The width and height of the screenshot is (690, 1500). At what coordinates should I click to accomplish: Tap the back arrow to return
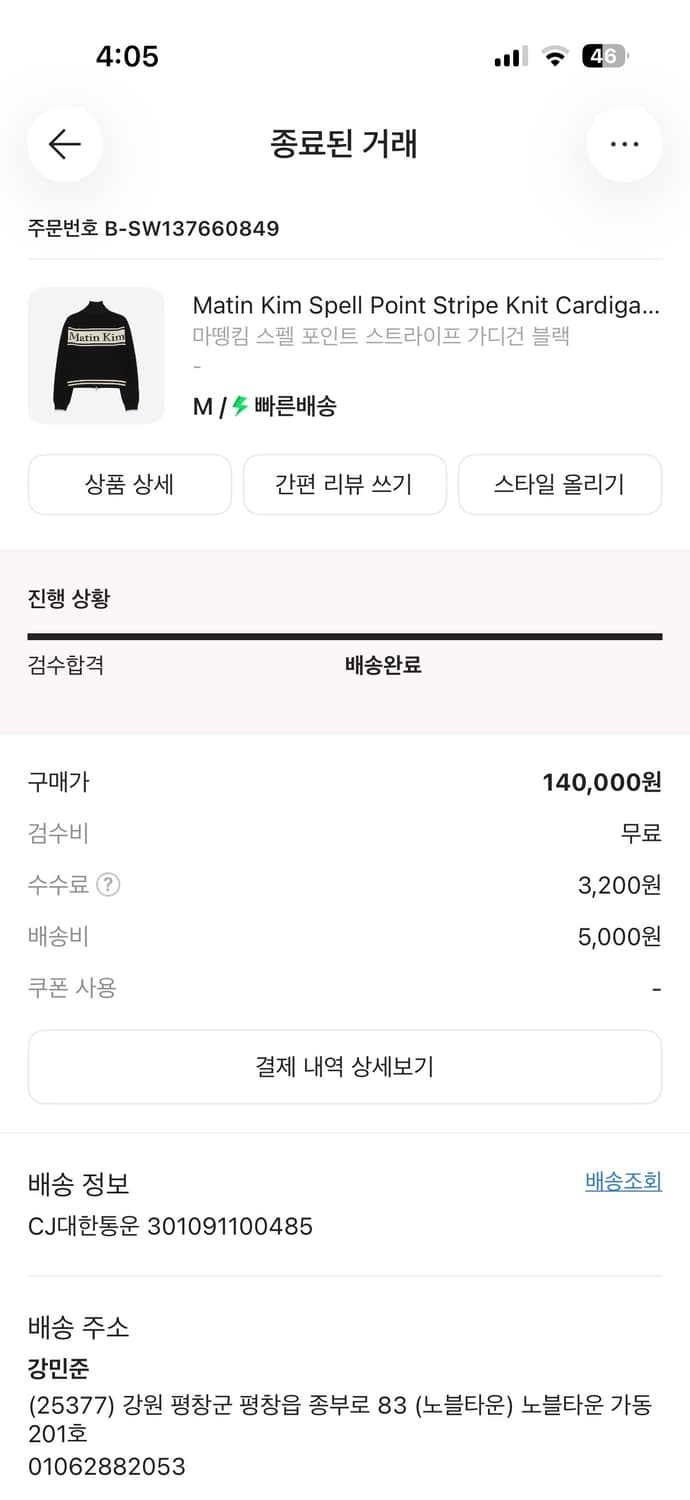(64, 144)
